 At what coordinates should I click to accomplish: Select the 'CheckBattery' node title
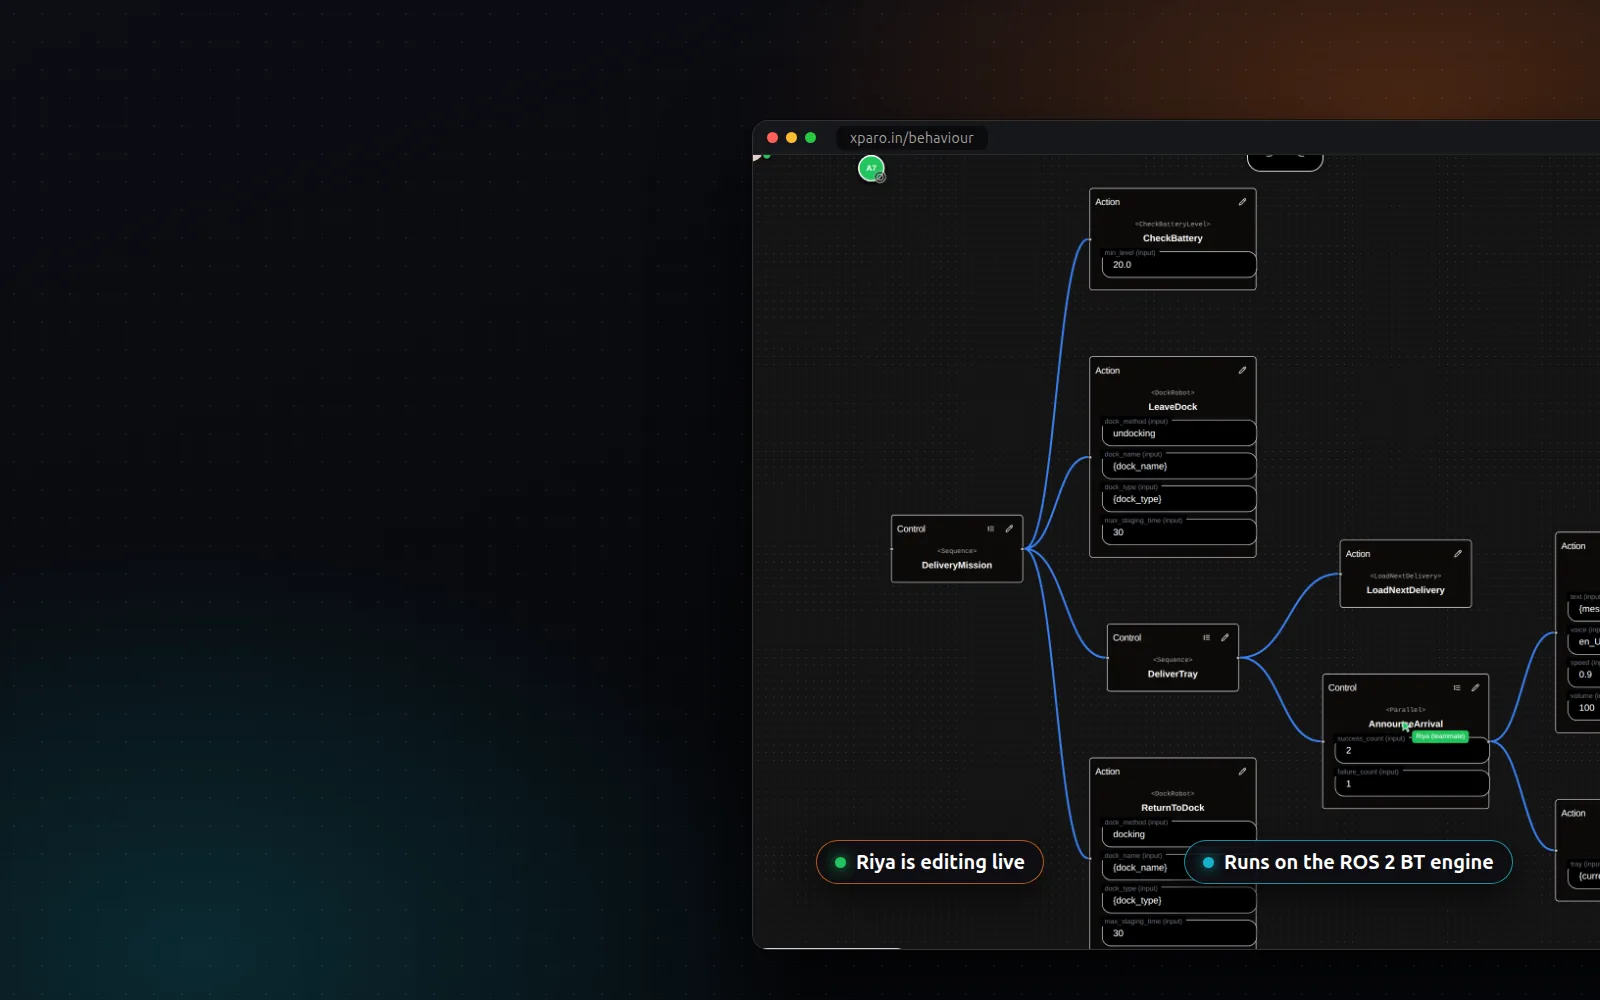(1173, 238)
